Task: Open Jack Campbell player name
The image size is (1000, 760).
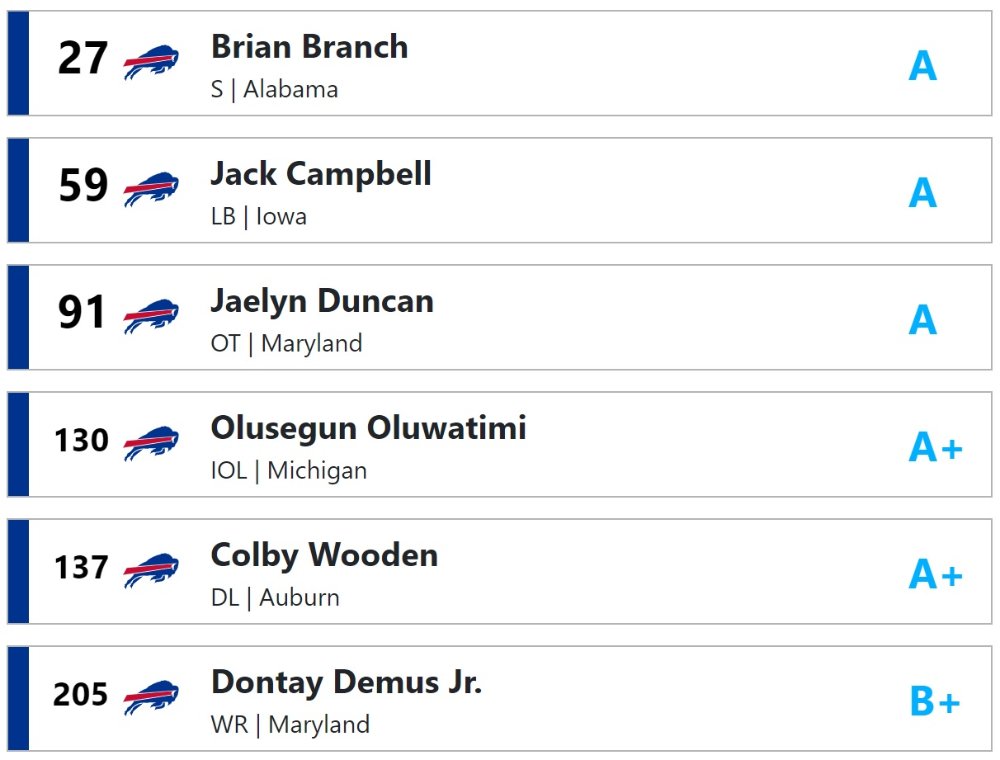Action: click(x=321, y=174)
